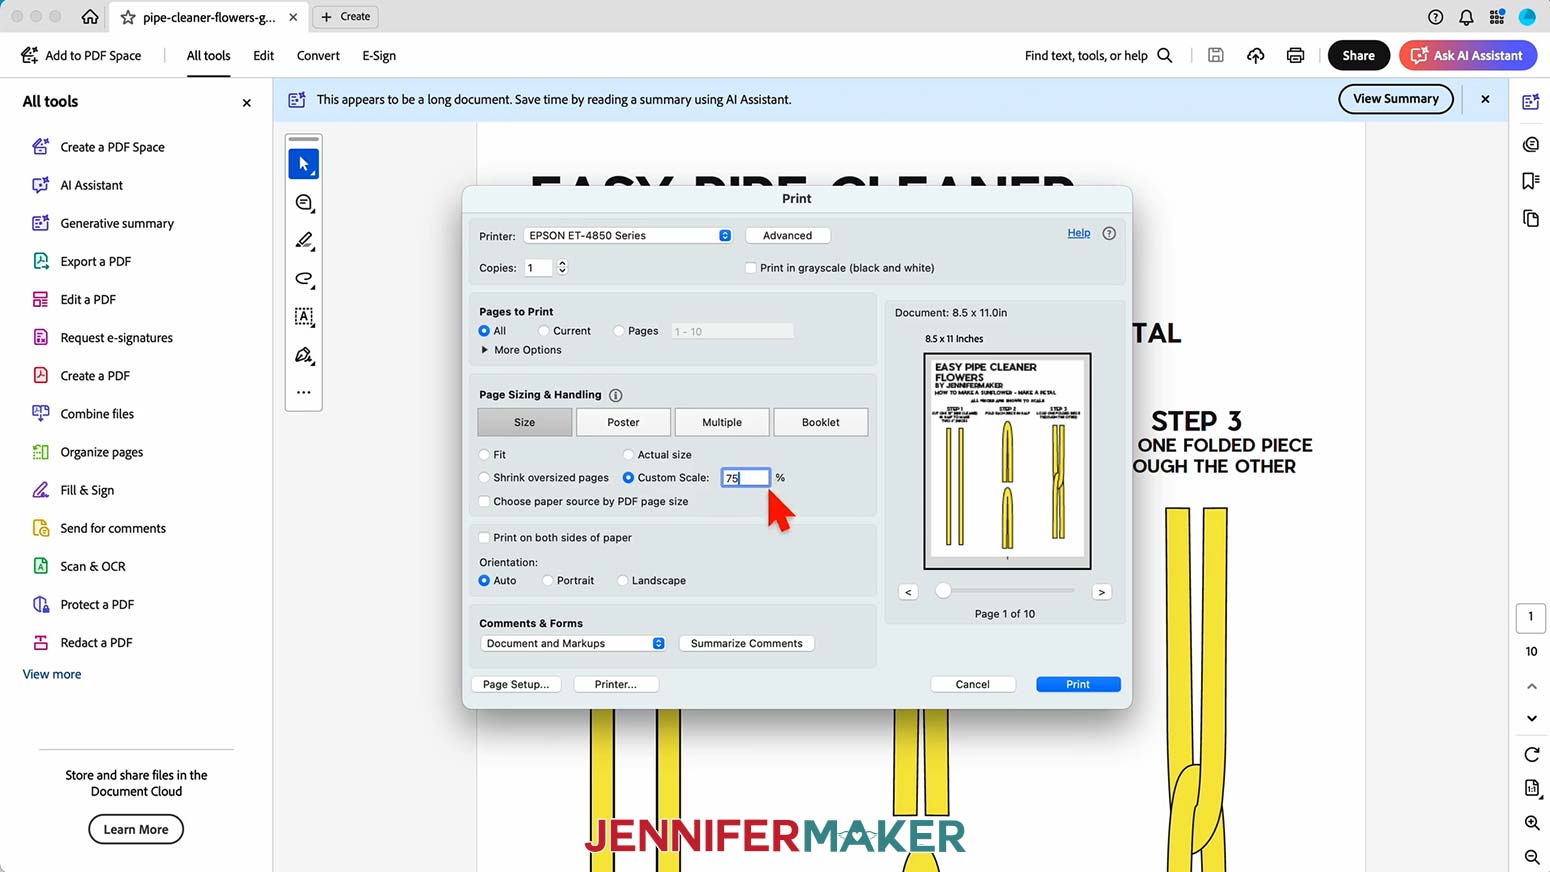Rotate the page view icon

1531,754
